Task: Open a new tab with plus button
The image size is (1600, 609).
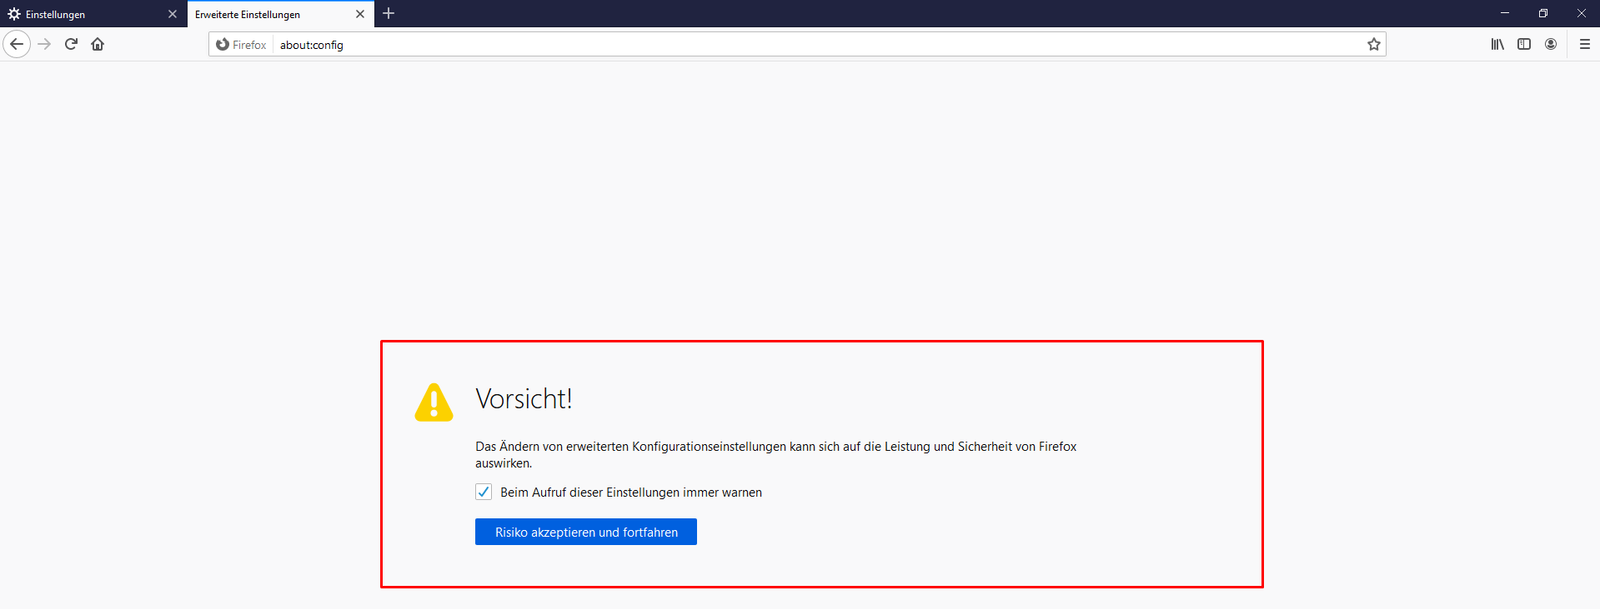Action: (x=389, y=13)
